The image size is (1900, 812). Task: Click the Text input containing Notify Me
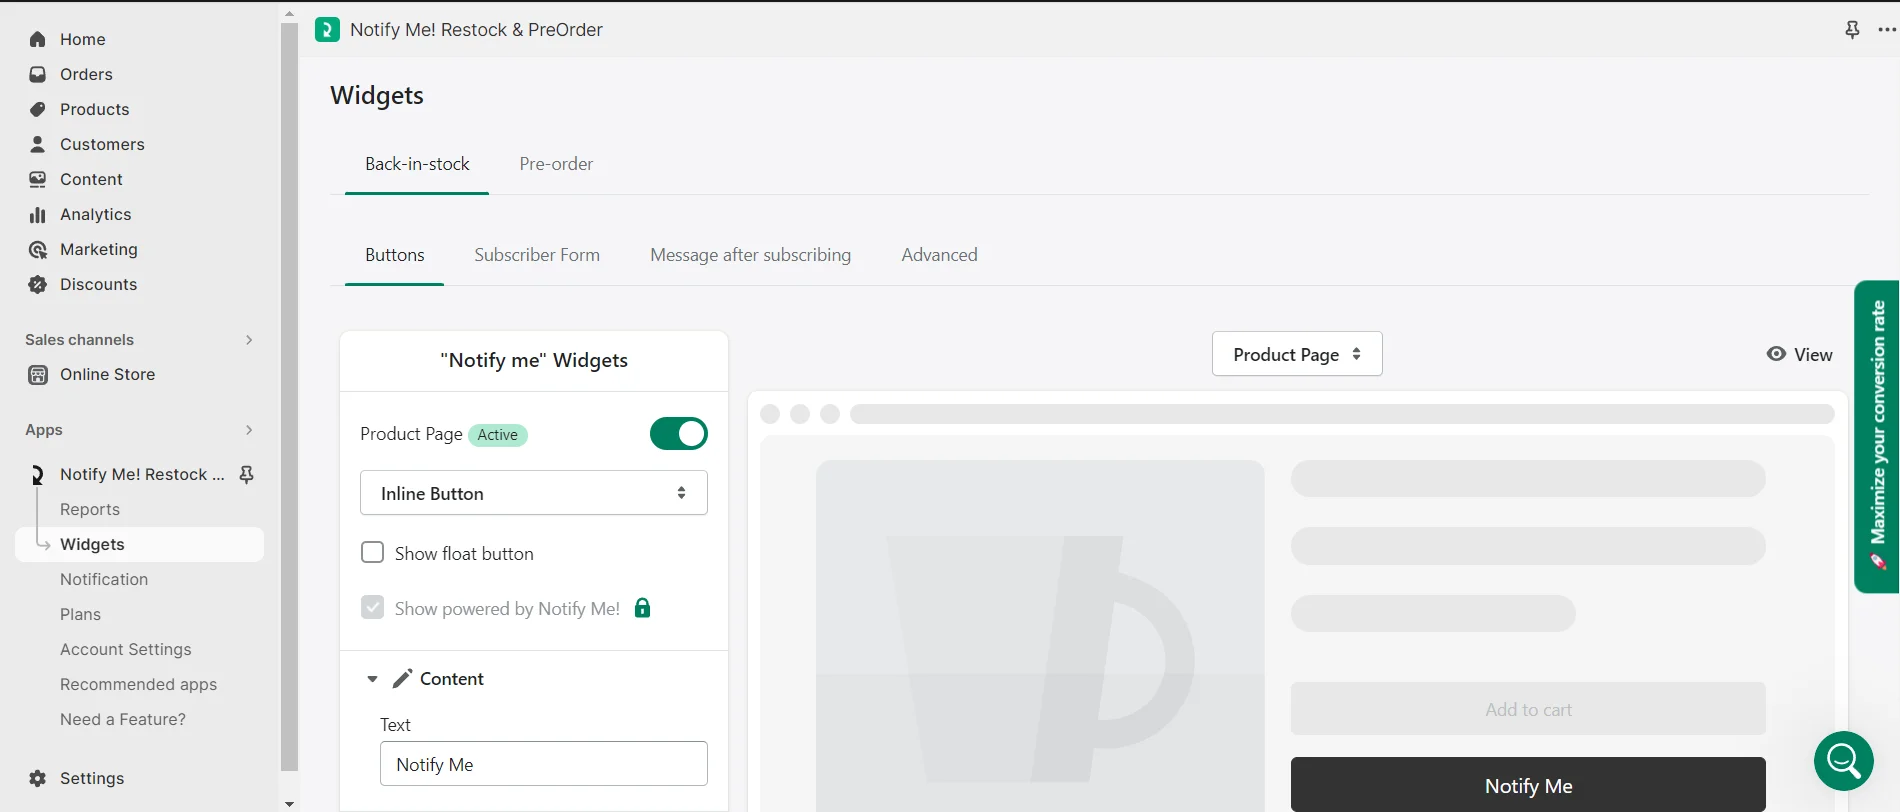click(x=544, y=764)
